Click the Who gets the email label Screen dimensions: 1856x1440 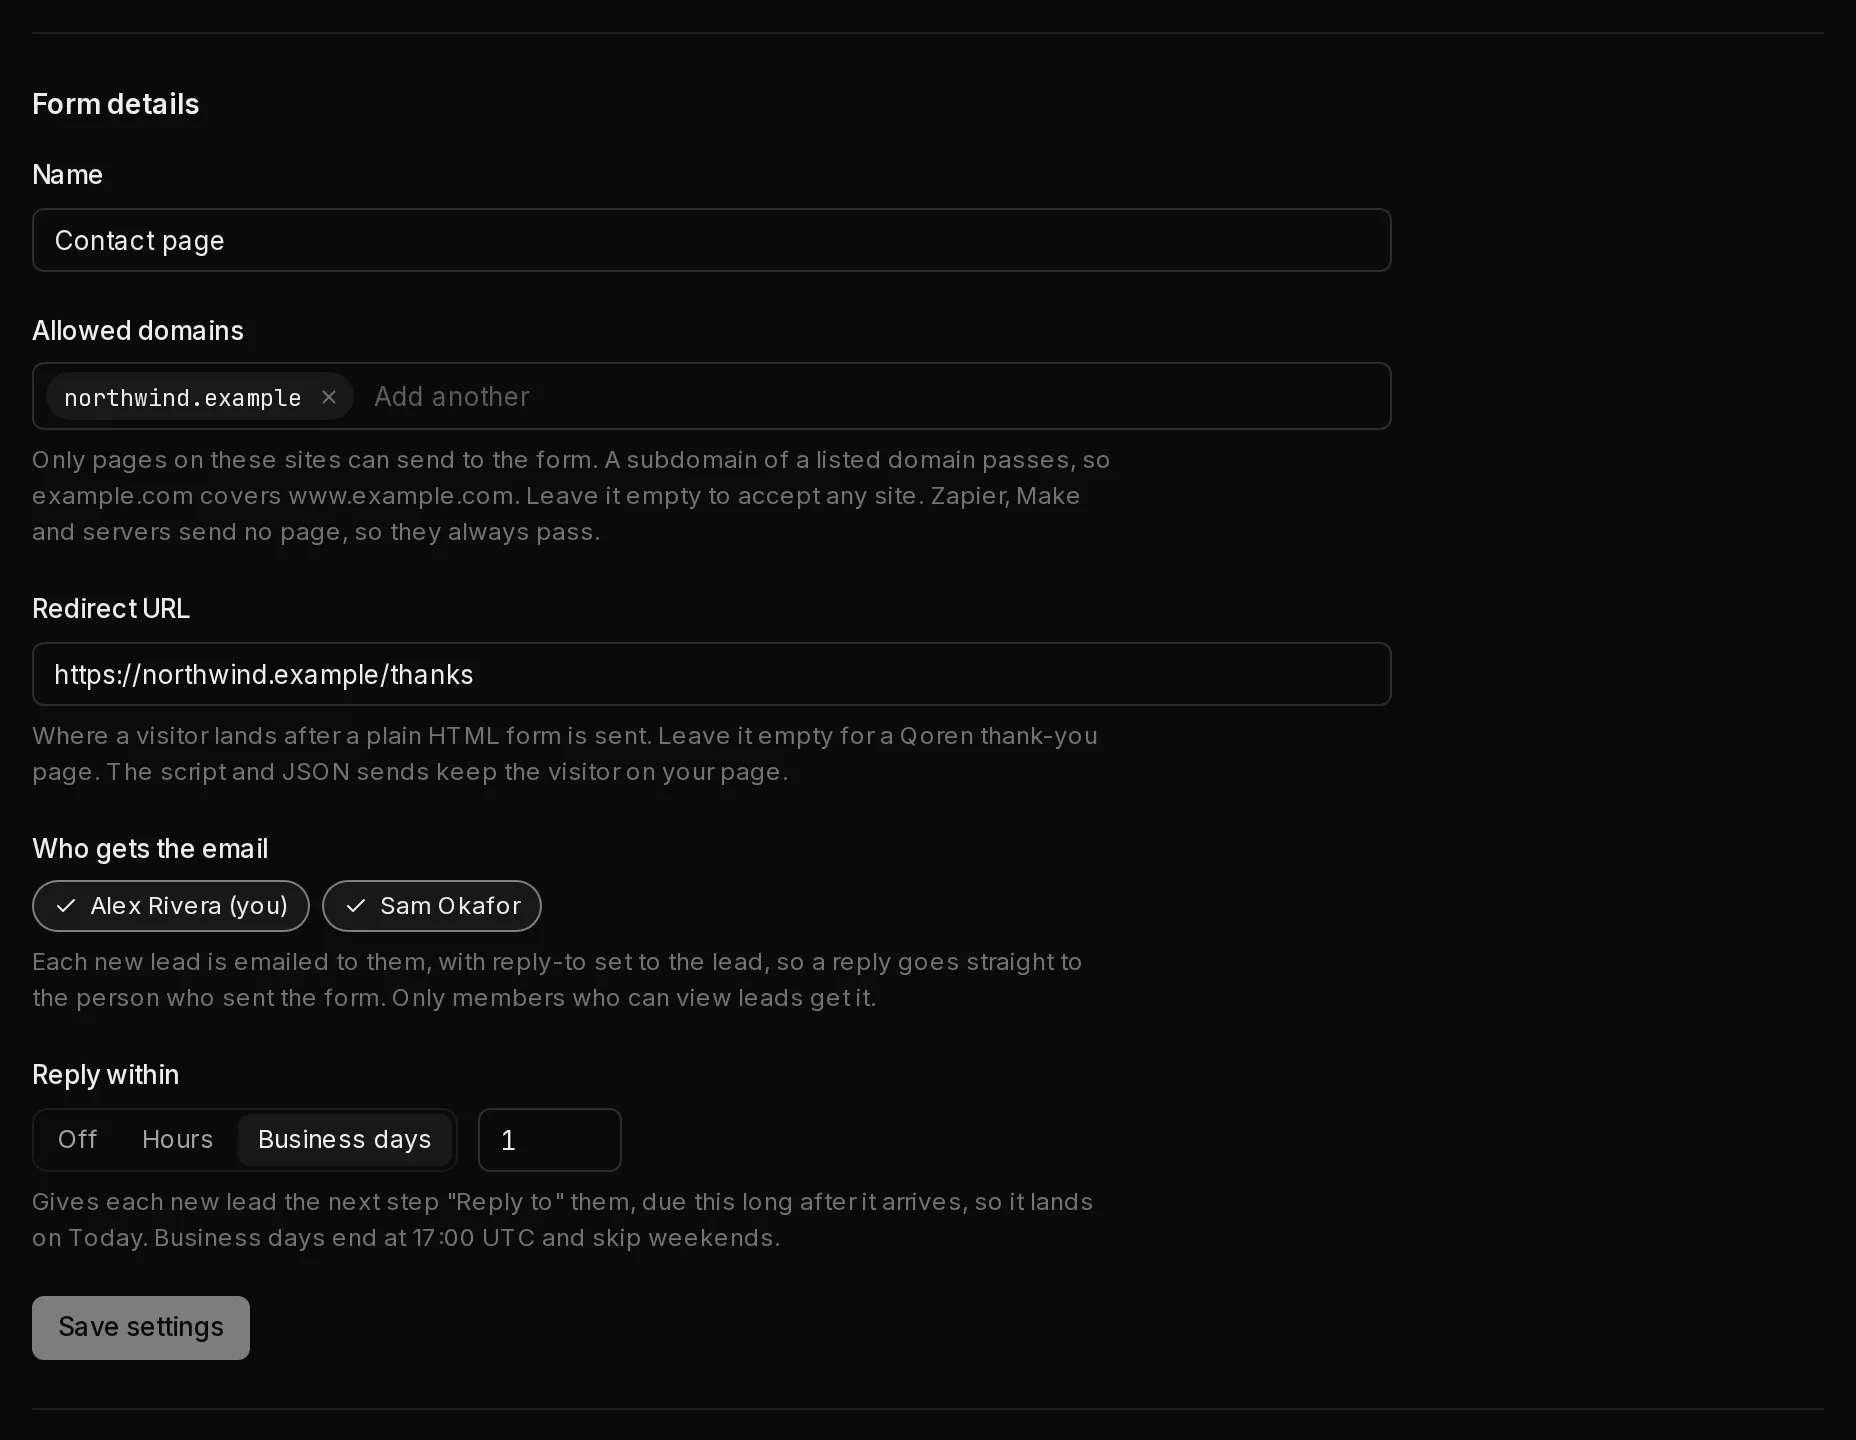click(150, 849)
